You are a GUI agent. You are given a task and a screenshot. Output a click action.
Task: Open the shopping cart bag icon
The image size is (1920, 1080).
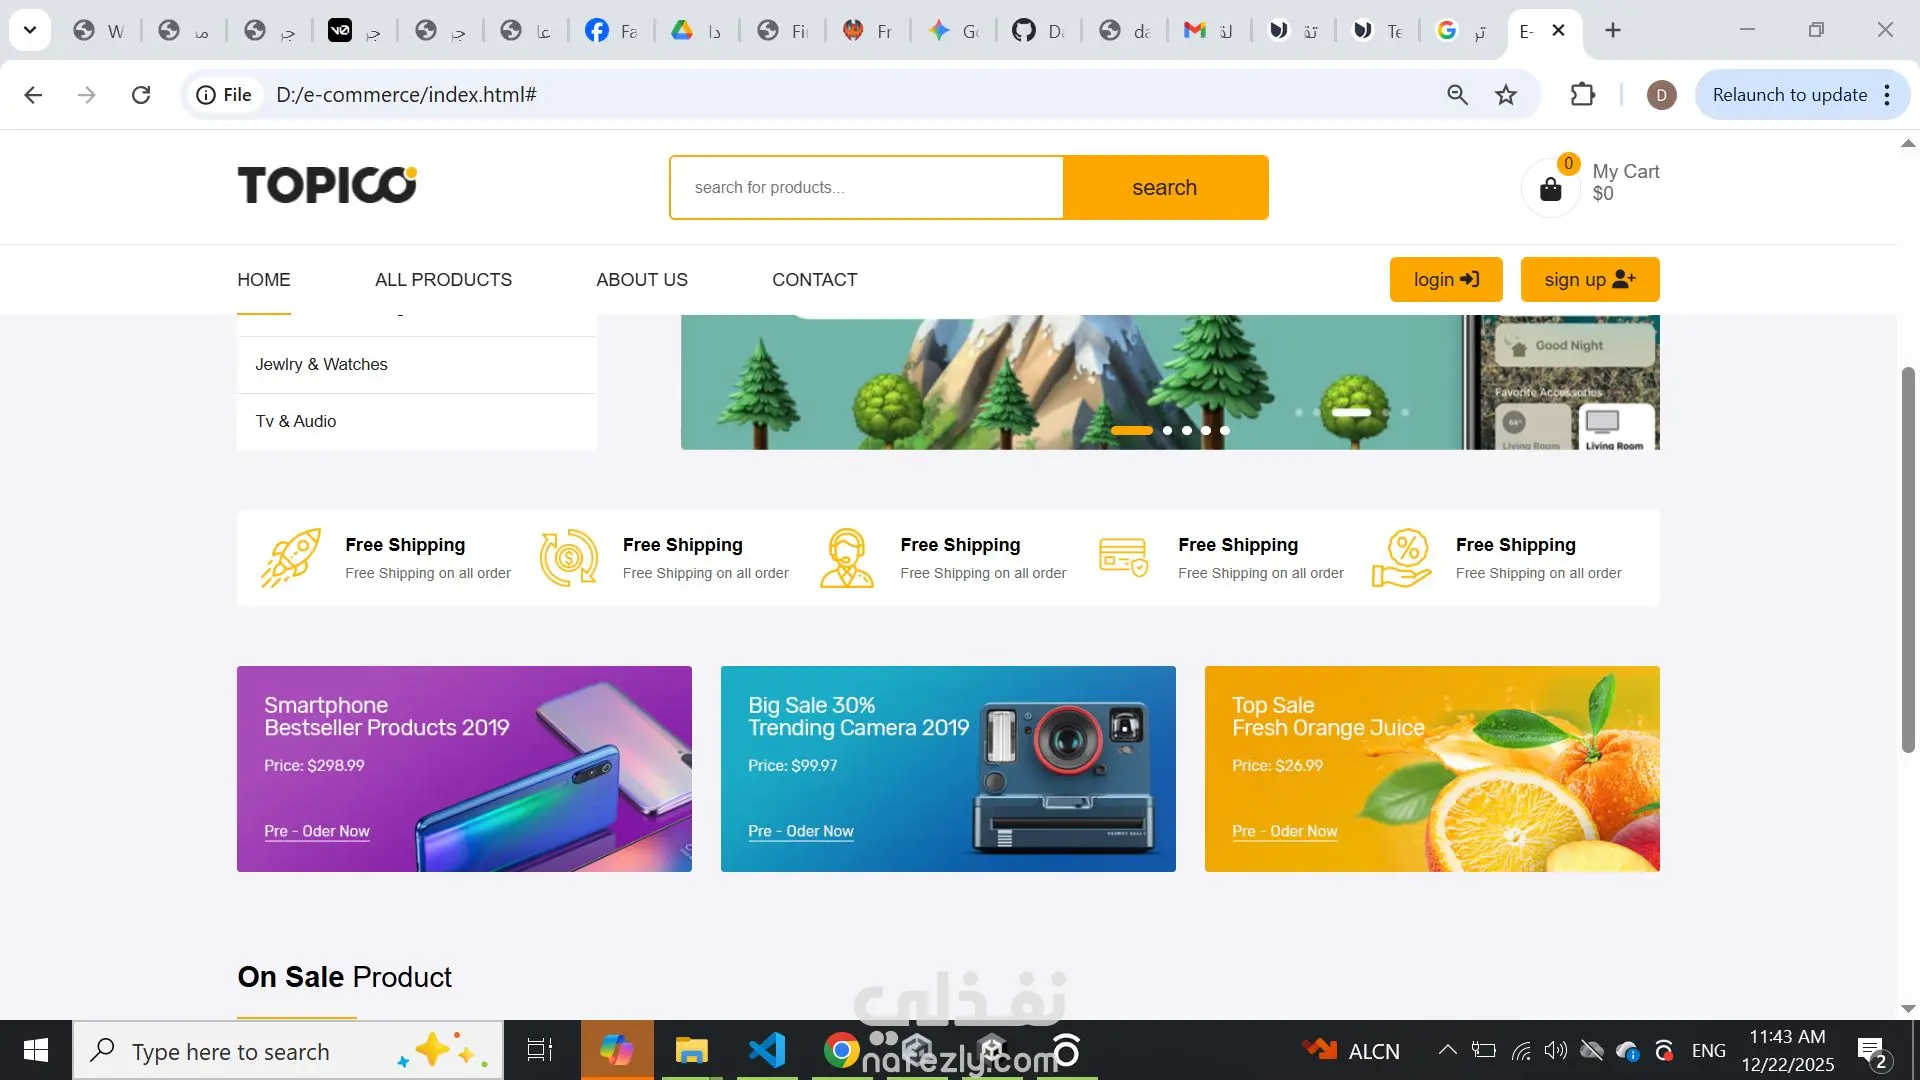pos(1550,188)
